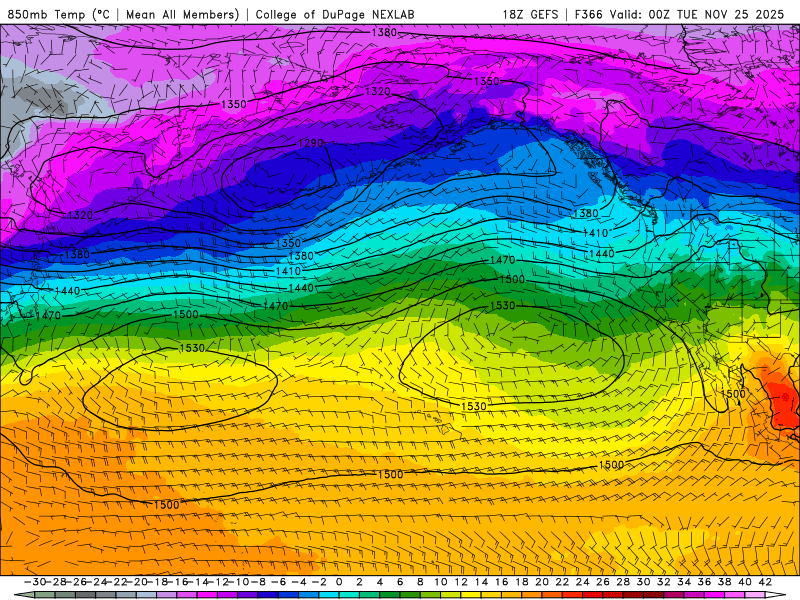Click the -2 value on the temperature scale
The width and height of the screenshot is (800, 600).
point(319,582)
